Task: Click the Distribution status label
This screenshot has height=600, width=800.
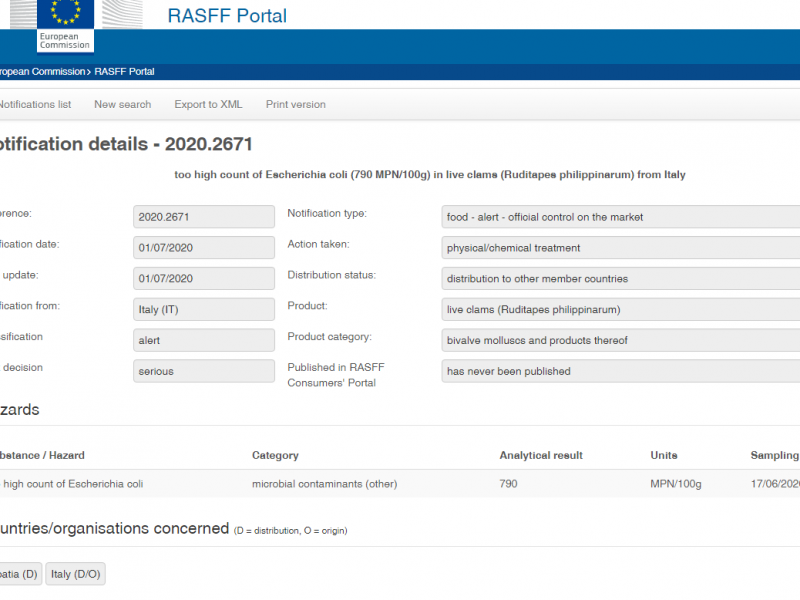Action: click(x=332, y=275)
